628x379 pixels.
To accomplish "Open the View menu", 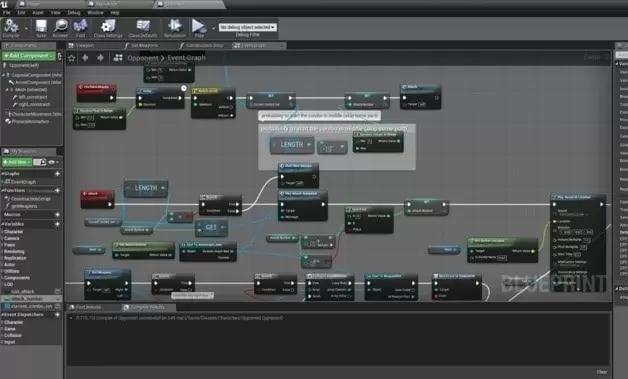I will click(55, 13).
